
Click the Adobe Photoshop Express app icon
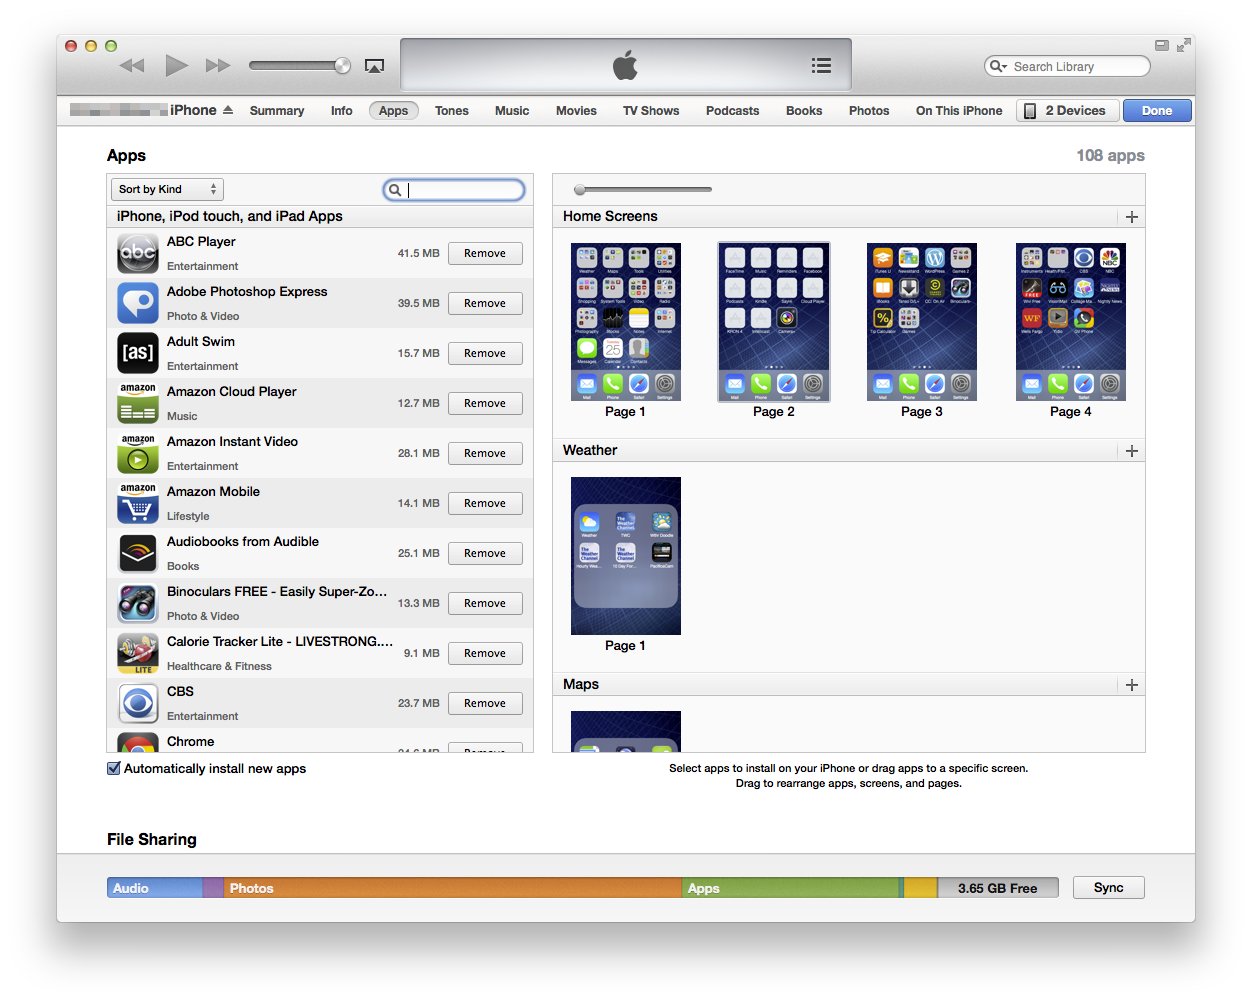(x=138, y=303)
